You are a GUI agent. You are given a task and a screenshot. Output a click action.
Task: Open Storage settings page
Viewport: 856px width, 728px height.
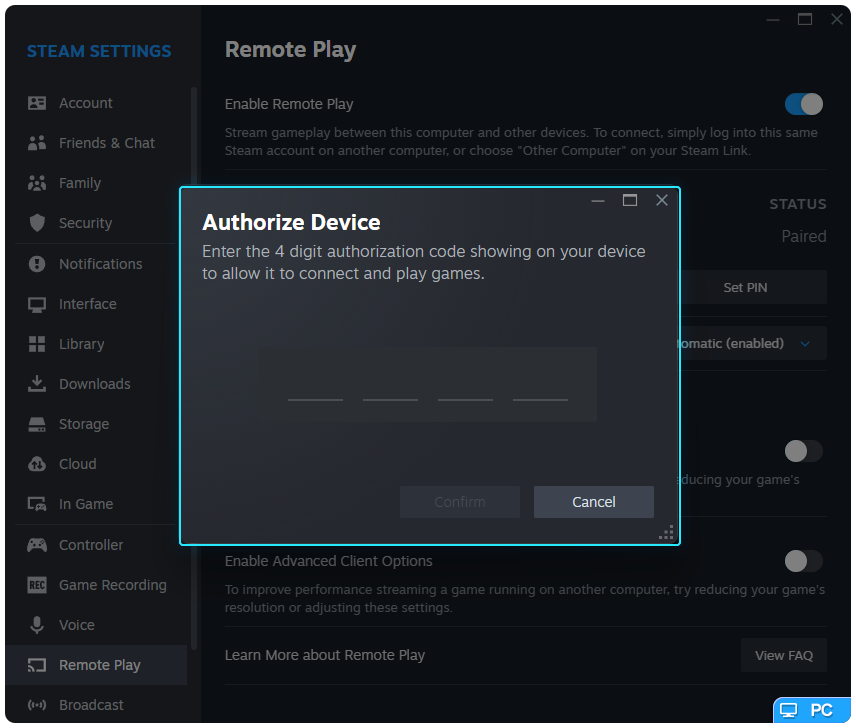(96, 424)
